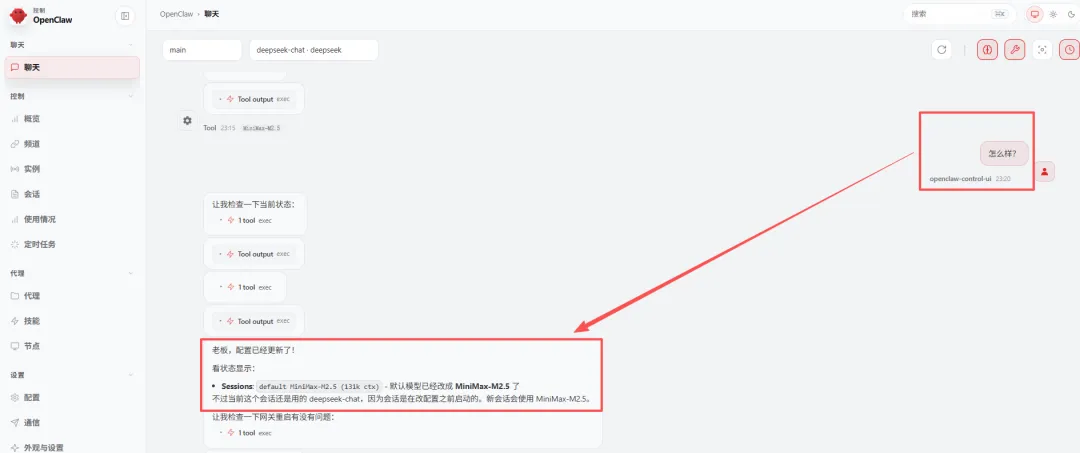1080x453 pixels.
Task: Open the main session dropdown
Action: click(202, 50)
